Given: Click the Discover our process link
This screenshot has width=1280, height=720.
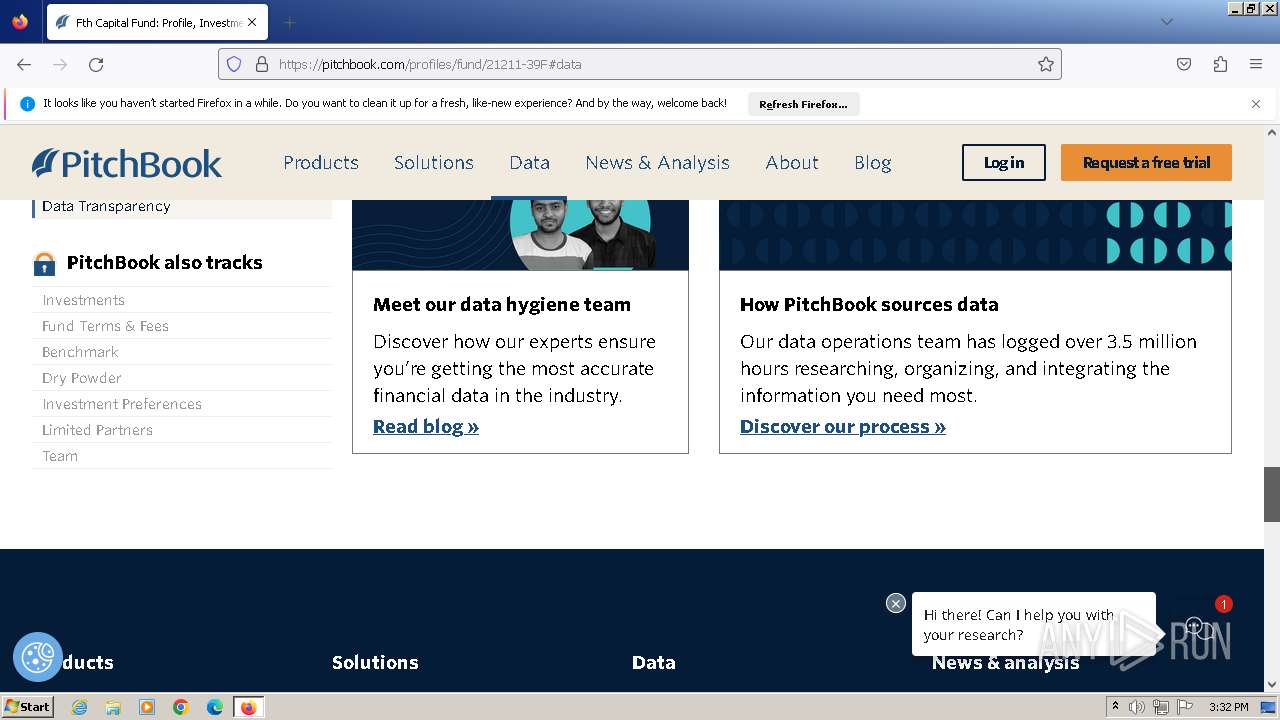Looking at the screenshot, I should 843,427.
